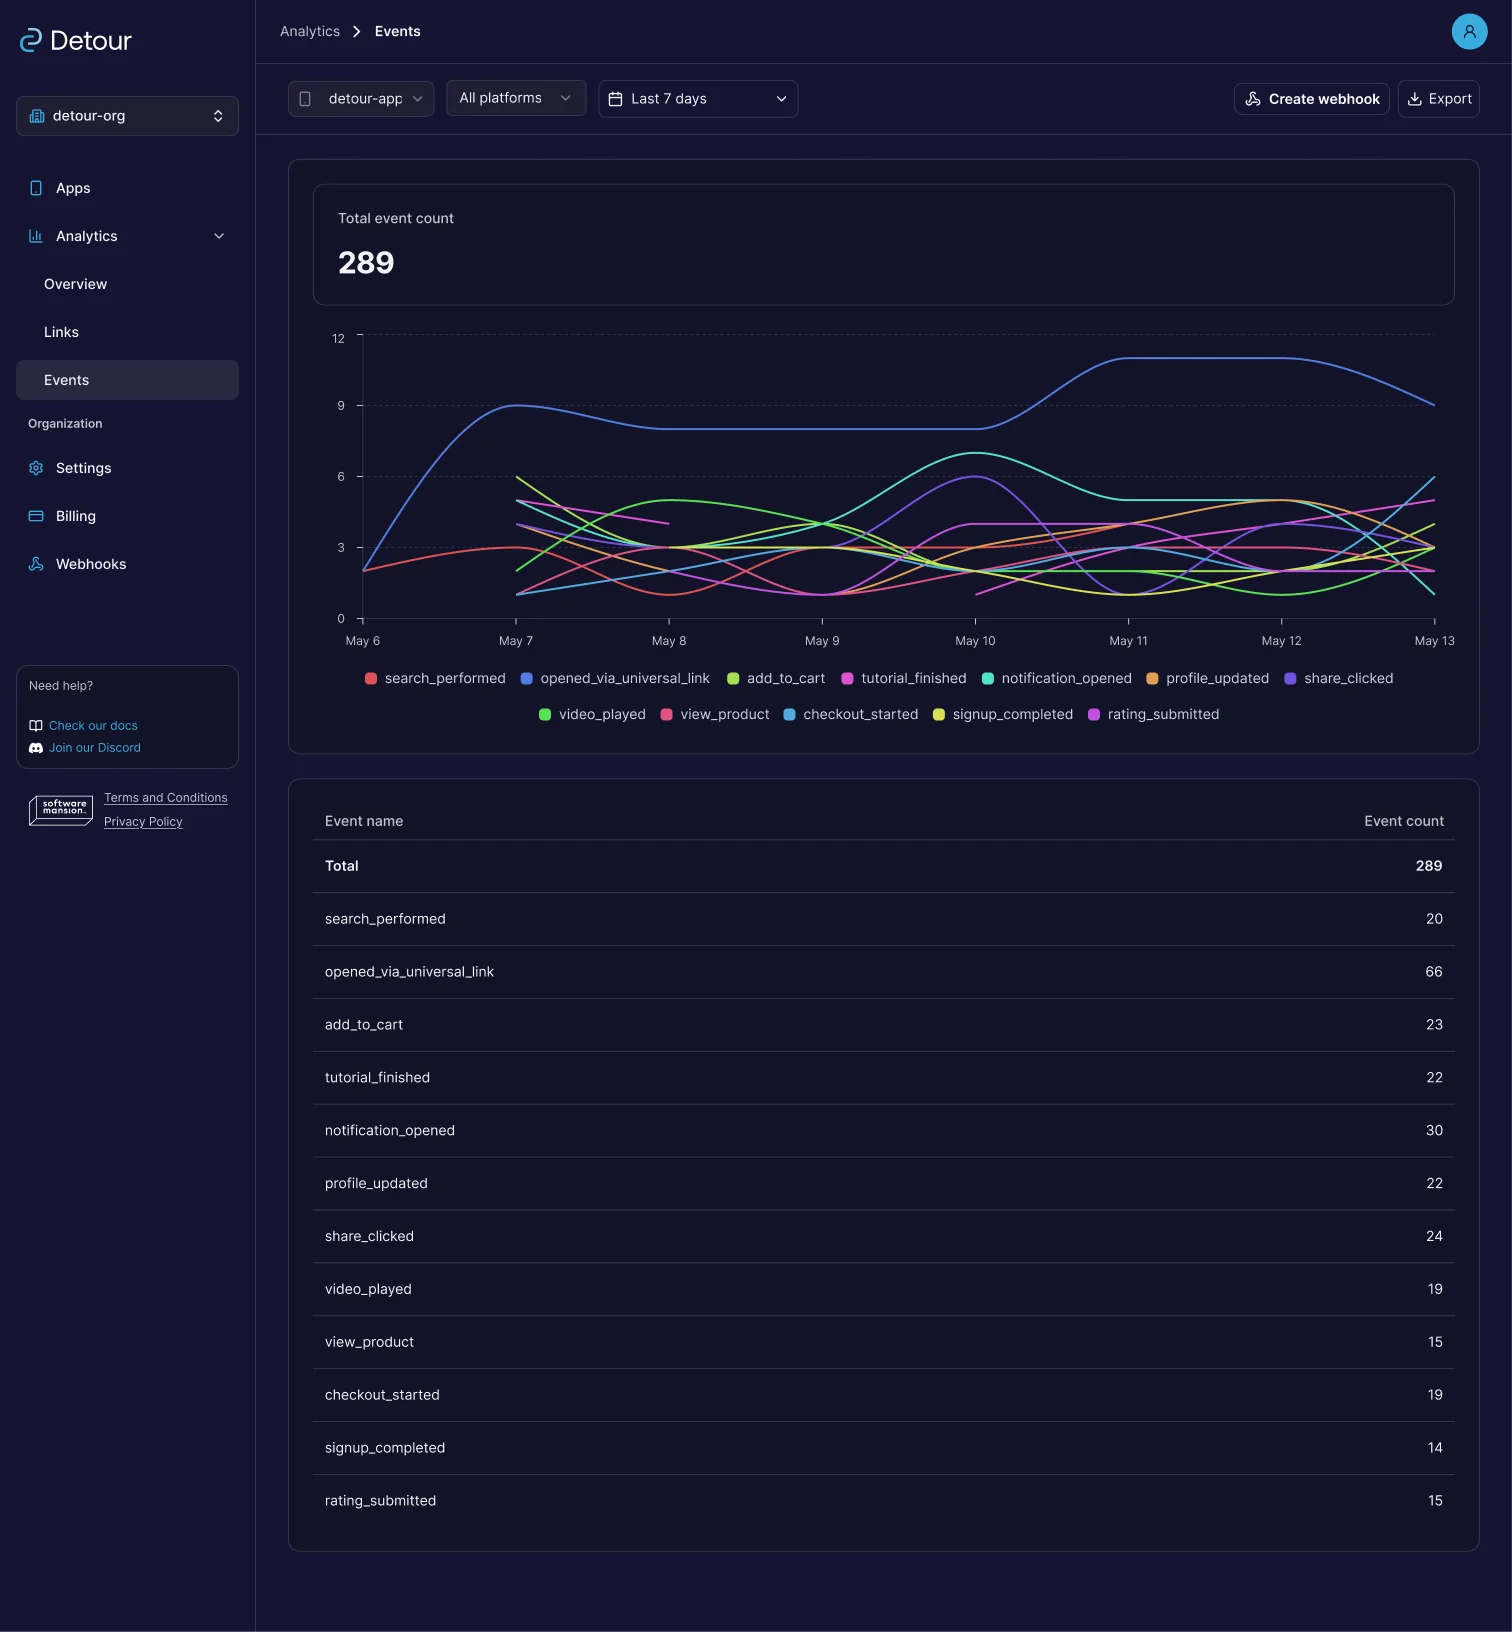This screenshot has width=1512, height=1632.
Task: Open the Privacy Policy link
Action: [x=143, y=822]
